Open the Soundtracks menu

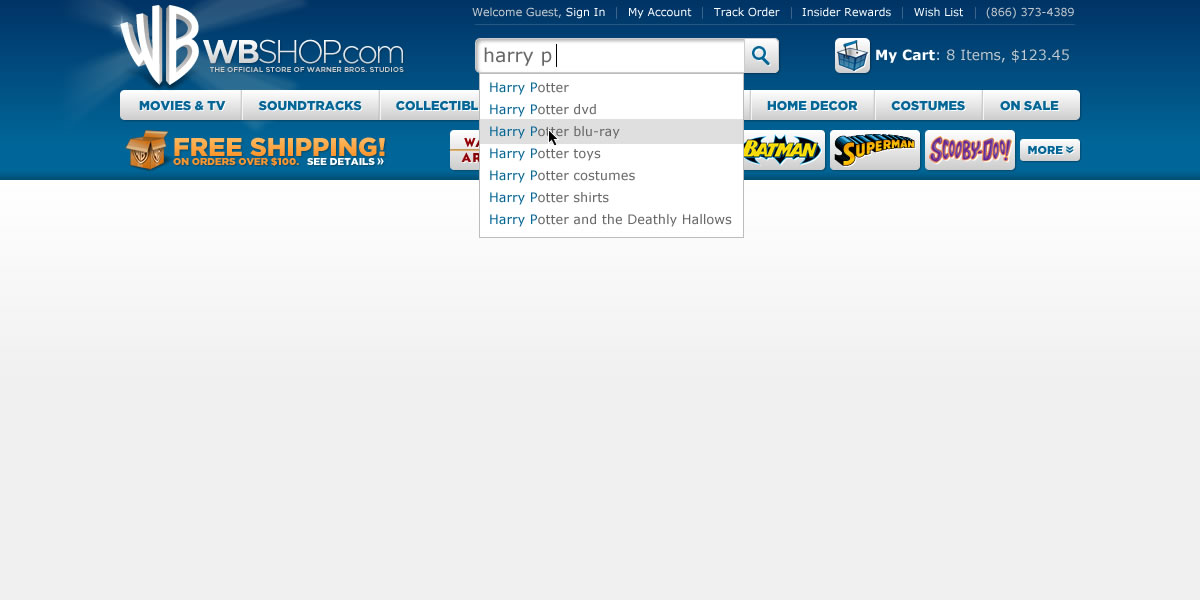point(310,106)
